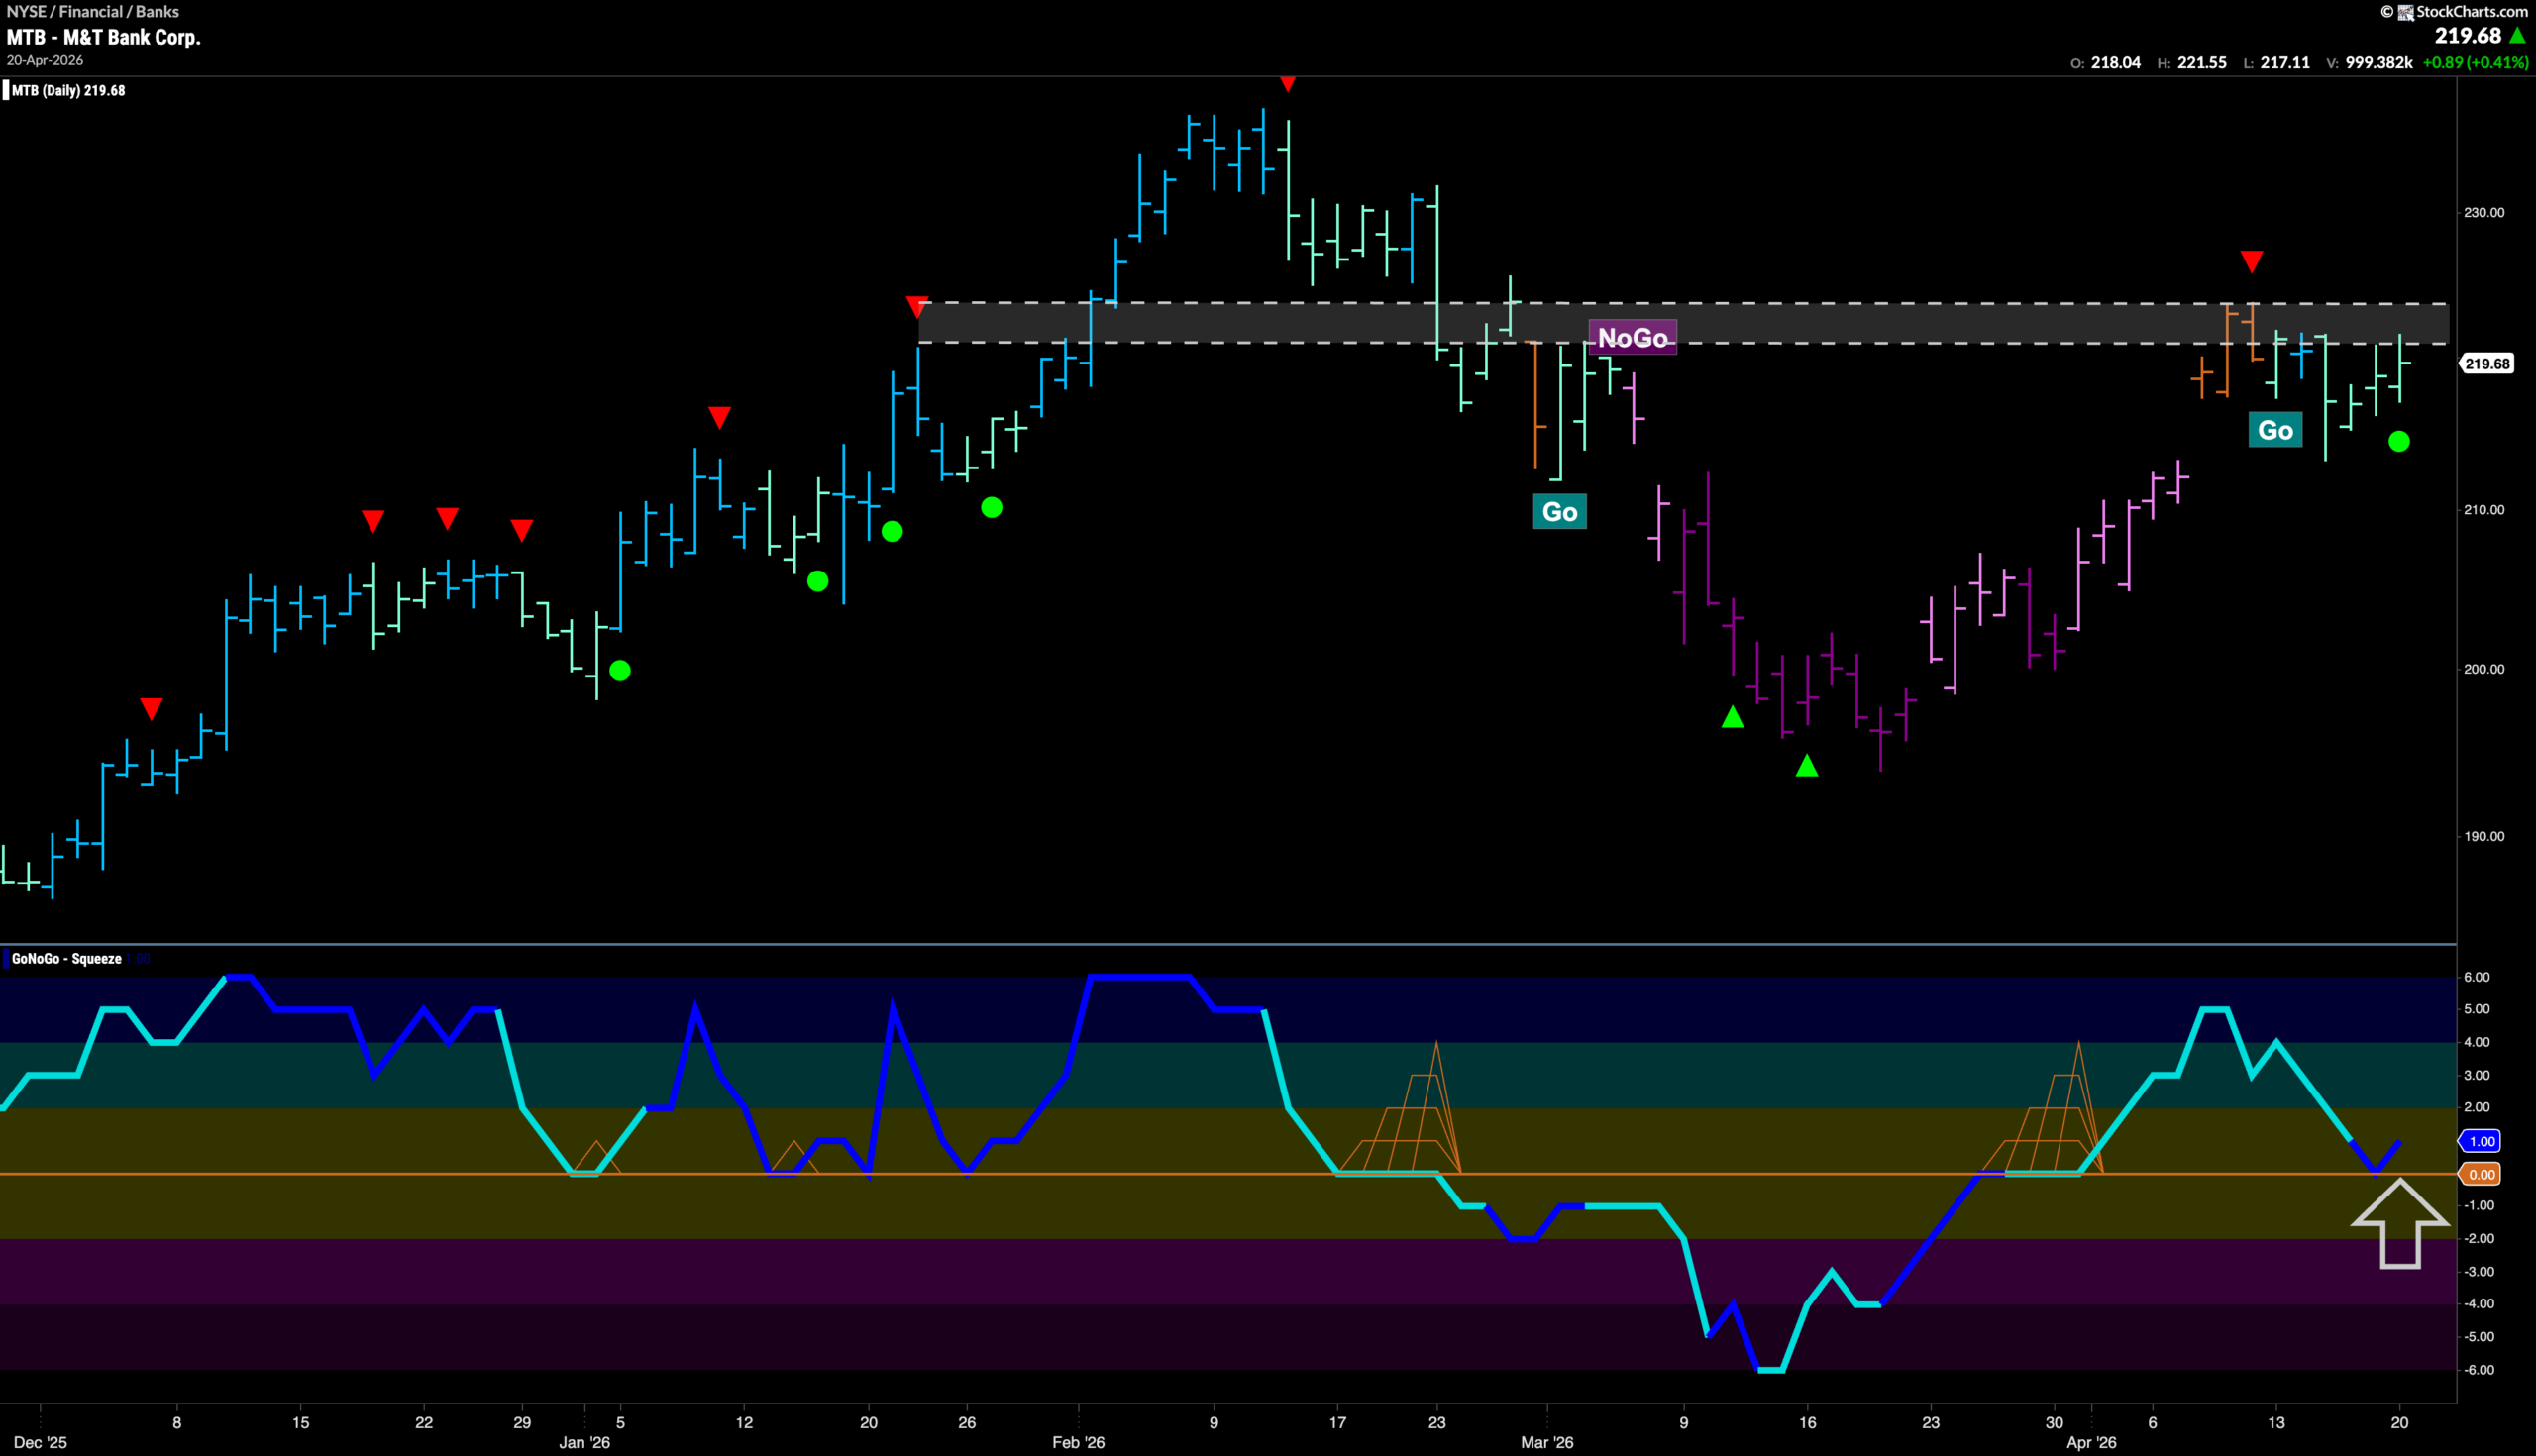Click the Go label below the April bars
The image size is (2536, 1456).
pyautogui.click(x=2275, y=430)
